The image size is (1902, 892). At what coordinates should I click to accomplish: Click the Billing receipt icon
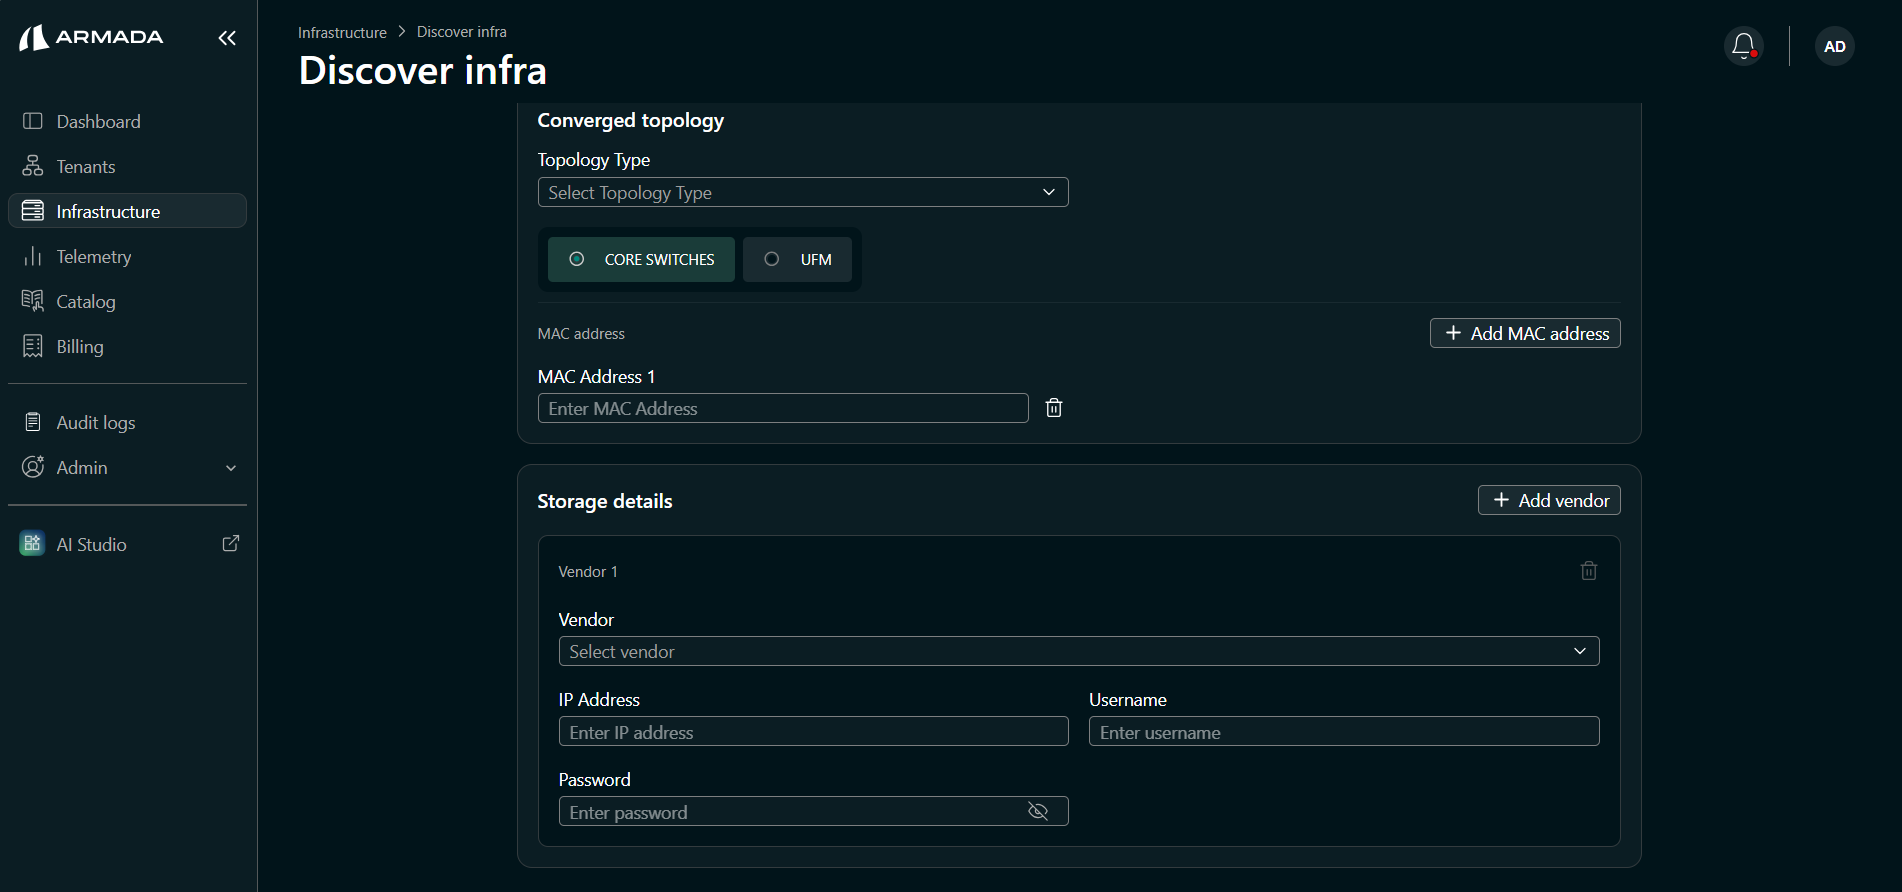(x=33, y=346)
